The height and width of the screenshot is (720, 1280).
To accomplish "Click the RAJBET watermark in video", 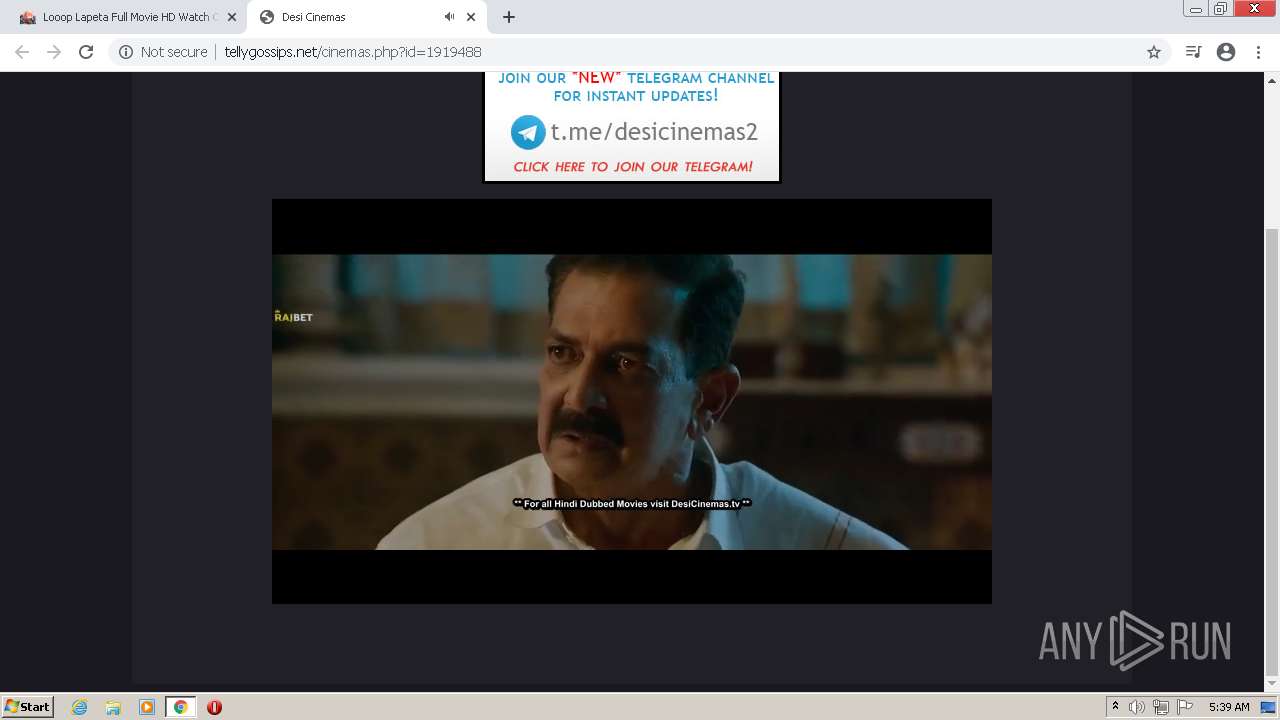I will (x=293, y=316).
